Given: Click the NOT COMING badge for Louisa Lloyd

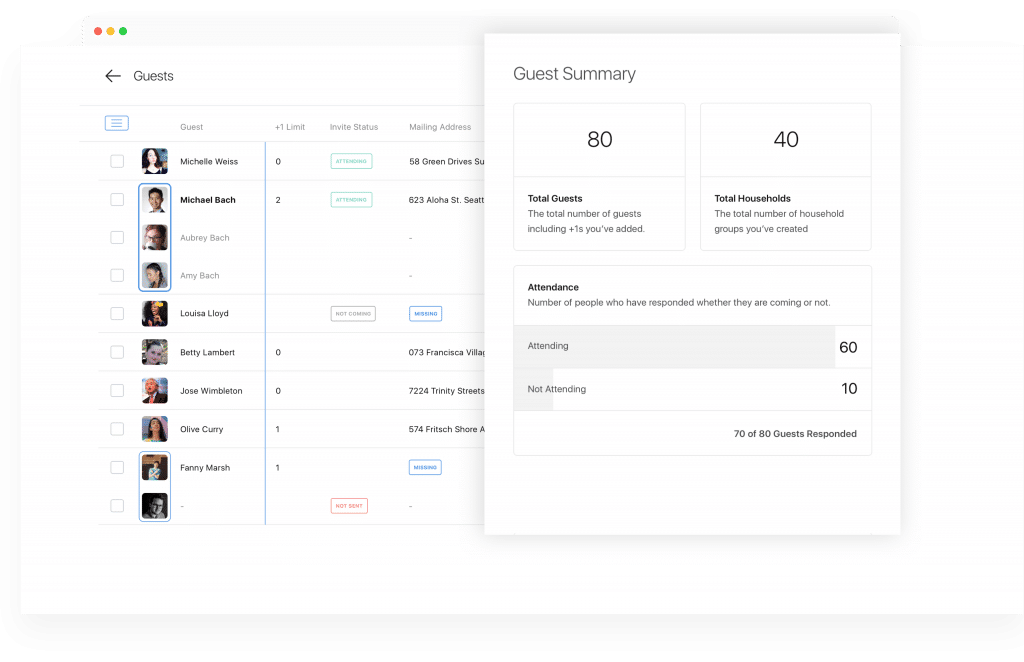Looking at the screenshot, I should (353, 313).
